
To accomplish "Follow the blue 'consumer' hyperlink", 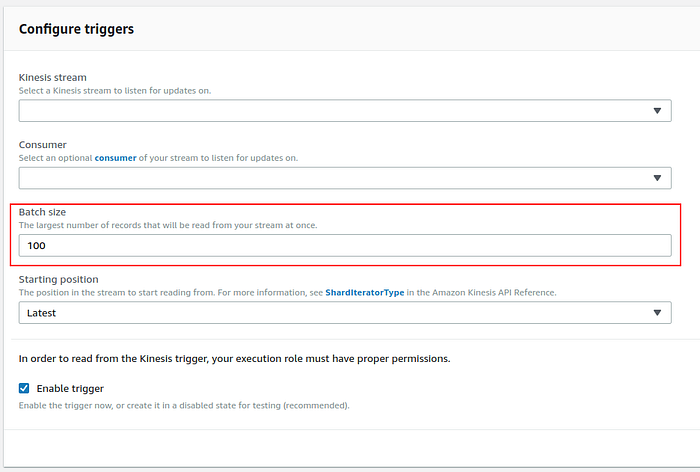I will click(115, 158).
